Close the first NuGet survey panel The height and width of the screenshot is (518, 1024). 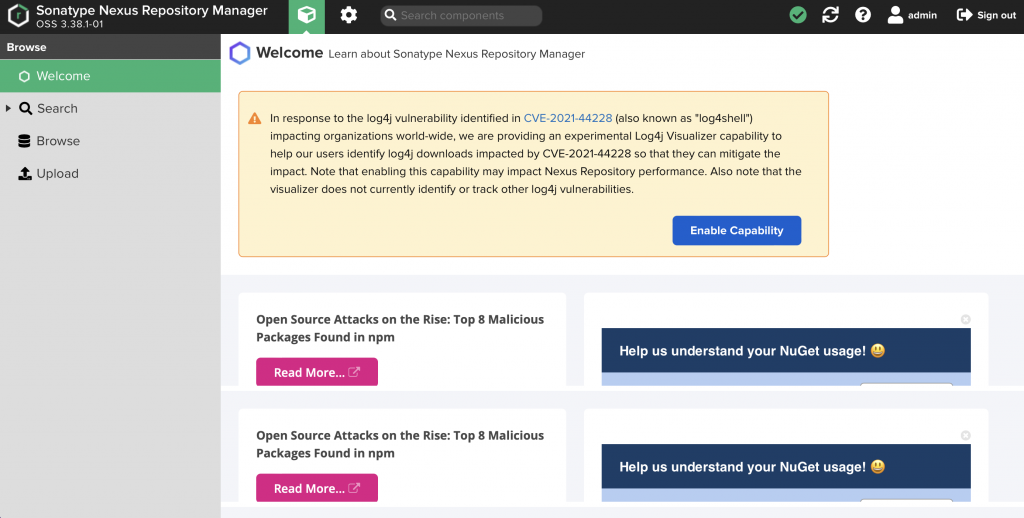(x=965, y=319)
